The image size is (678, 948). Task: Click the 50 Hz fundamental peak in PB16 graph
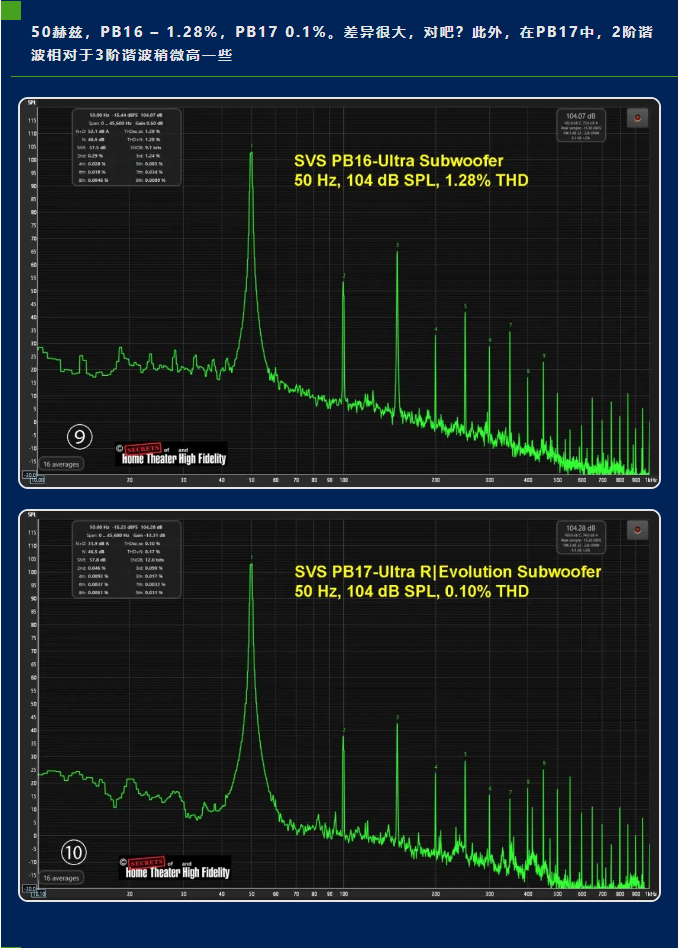click(251, 154)
